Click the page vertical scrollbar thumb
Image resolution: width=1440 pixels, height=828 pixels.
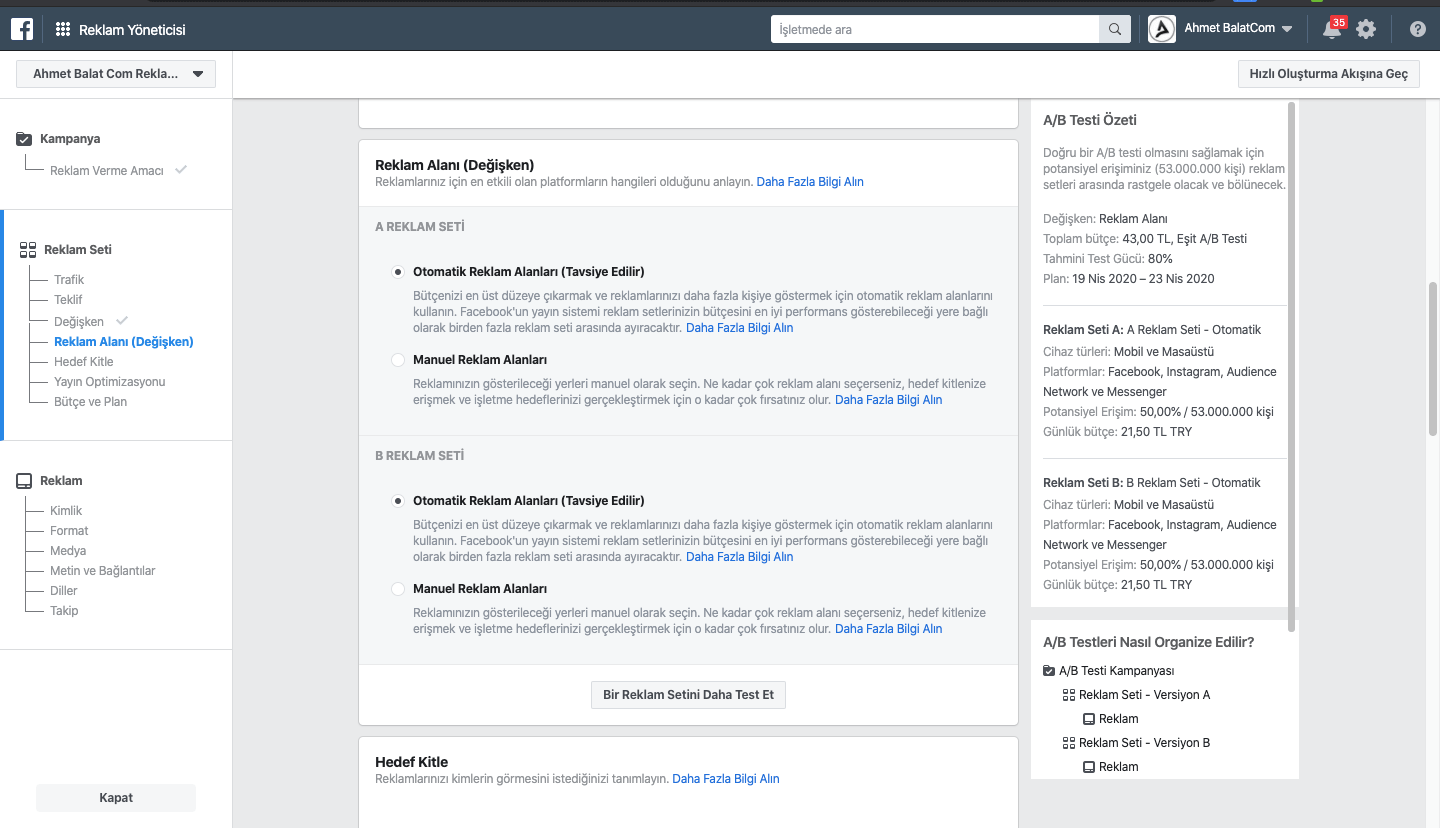(x=1432, y=360)
